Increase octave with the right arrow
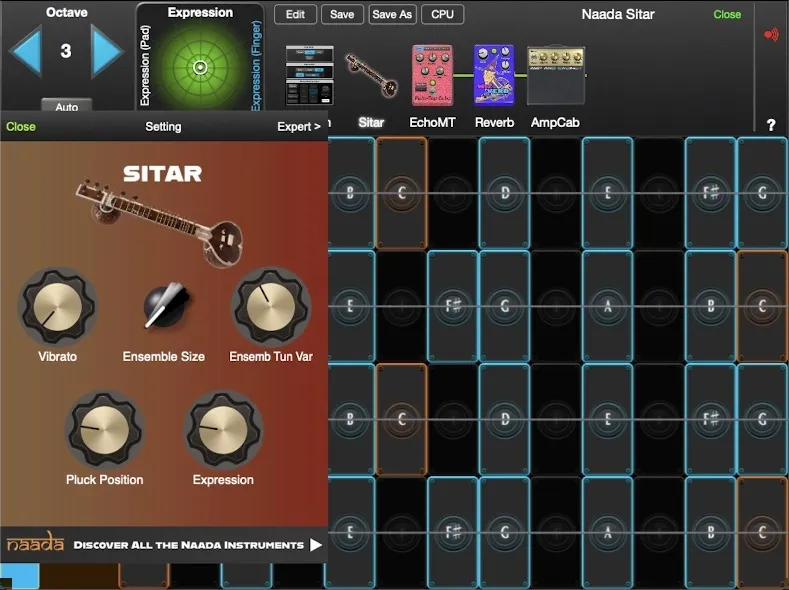 click(x=107, y=51)
